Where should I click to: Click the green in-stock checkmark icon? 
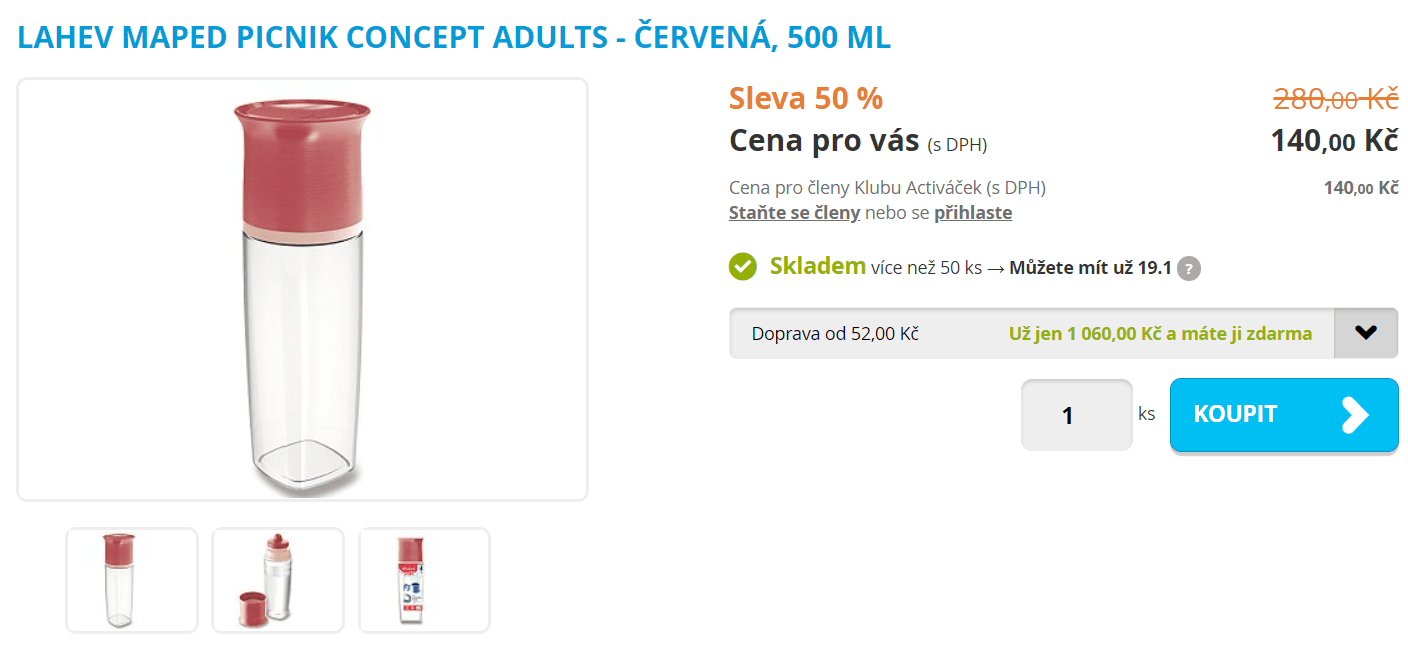point(743,267)
